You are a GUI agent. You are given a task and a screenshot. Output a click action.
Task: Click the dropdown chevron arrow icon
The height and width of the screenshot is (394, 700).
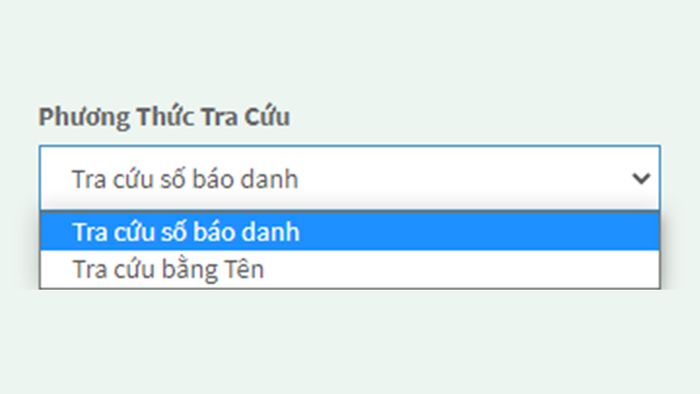coord(641,178)
